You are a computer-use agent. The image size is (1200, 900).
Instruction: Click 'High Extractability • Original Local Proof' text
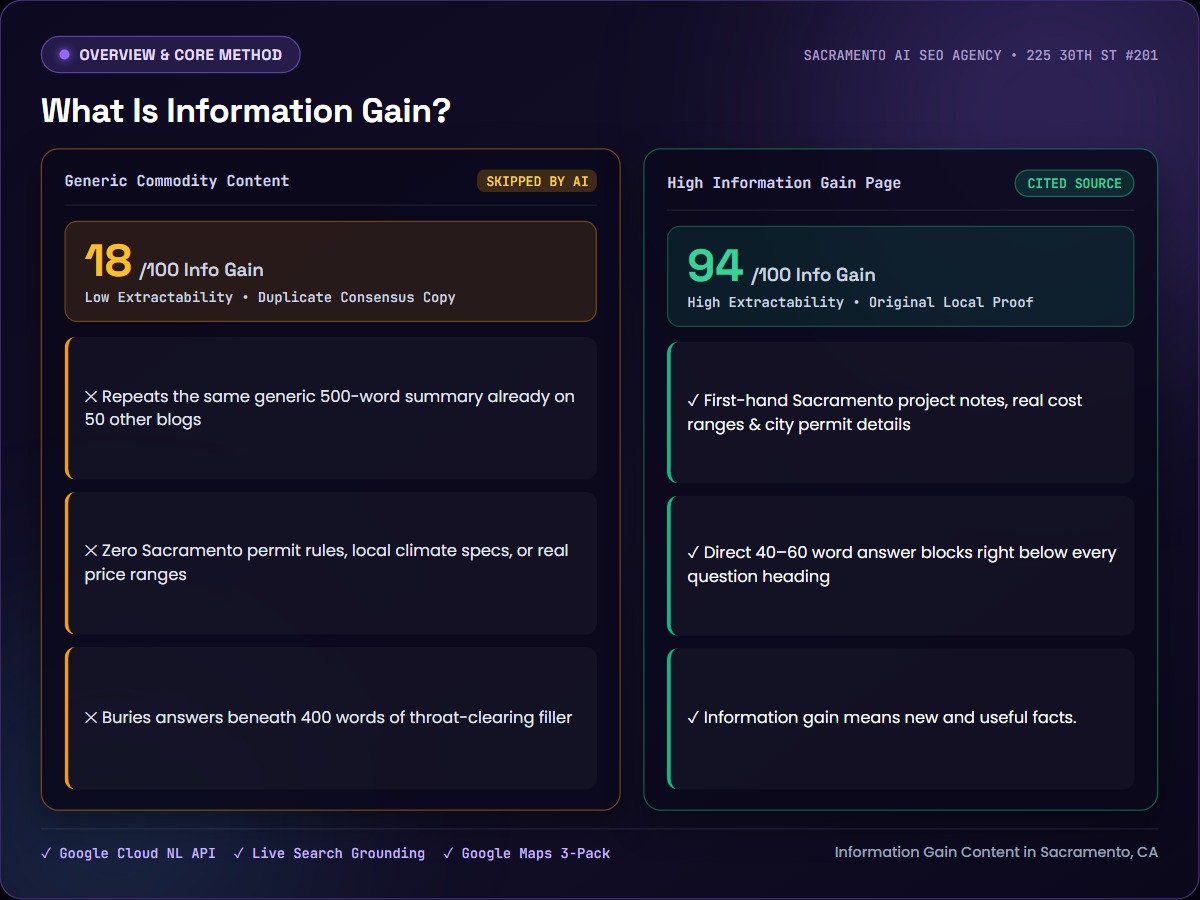[x=860, y=302]
